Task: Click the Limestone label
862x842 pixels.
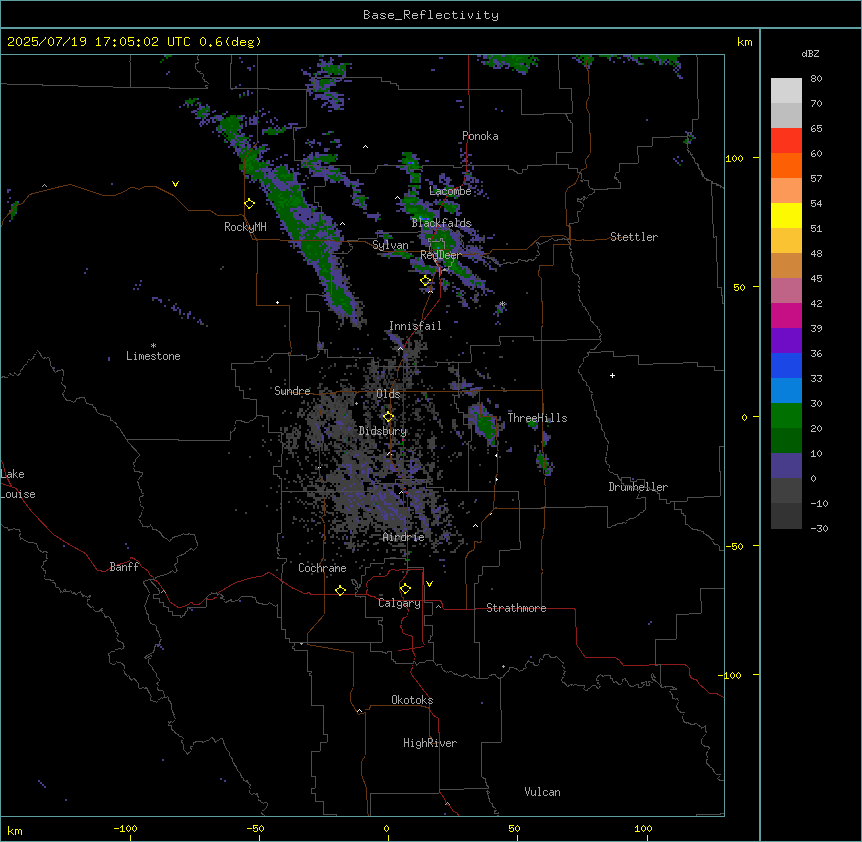Action: point(153,356)
